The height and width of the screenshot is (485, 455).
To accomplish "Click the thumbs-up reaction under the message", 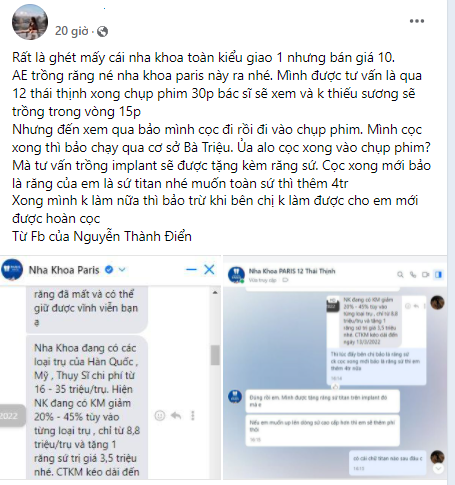I will coord(335,386).
